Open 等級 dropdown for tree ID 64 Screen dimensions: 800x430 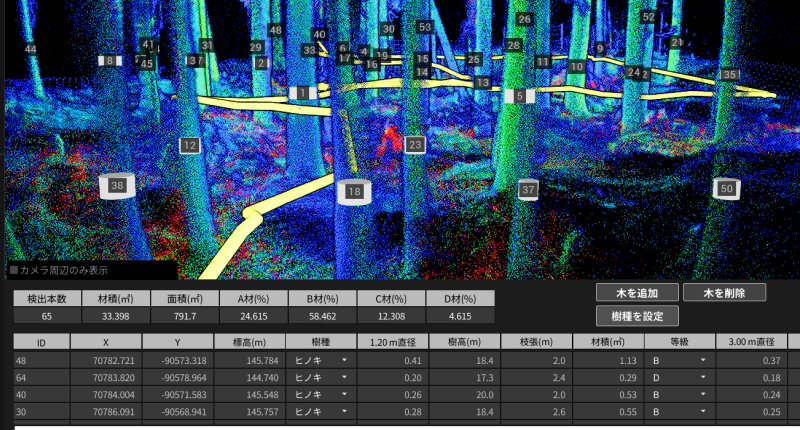pyautogui.click(x=702, y=378)
